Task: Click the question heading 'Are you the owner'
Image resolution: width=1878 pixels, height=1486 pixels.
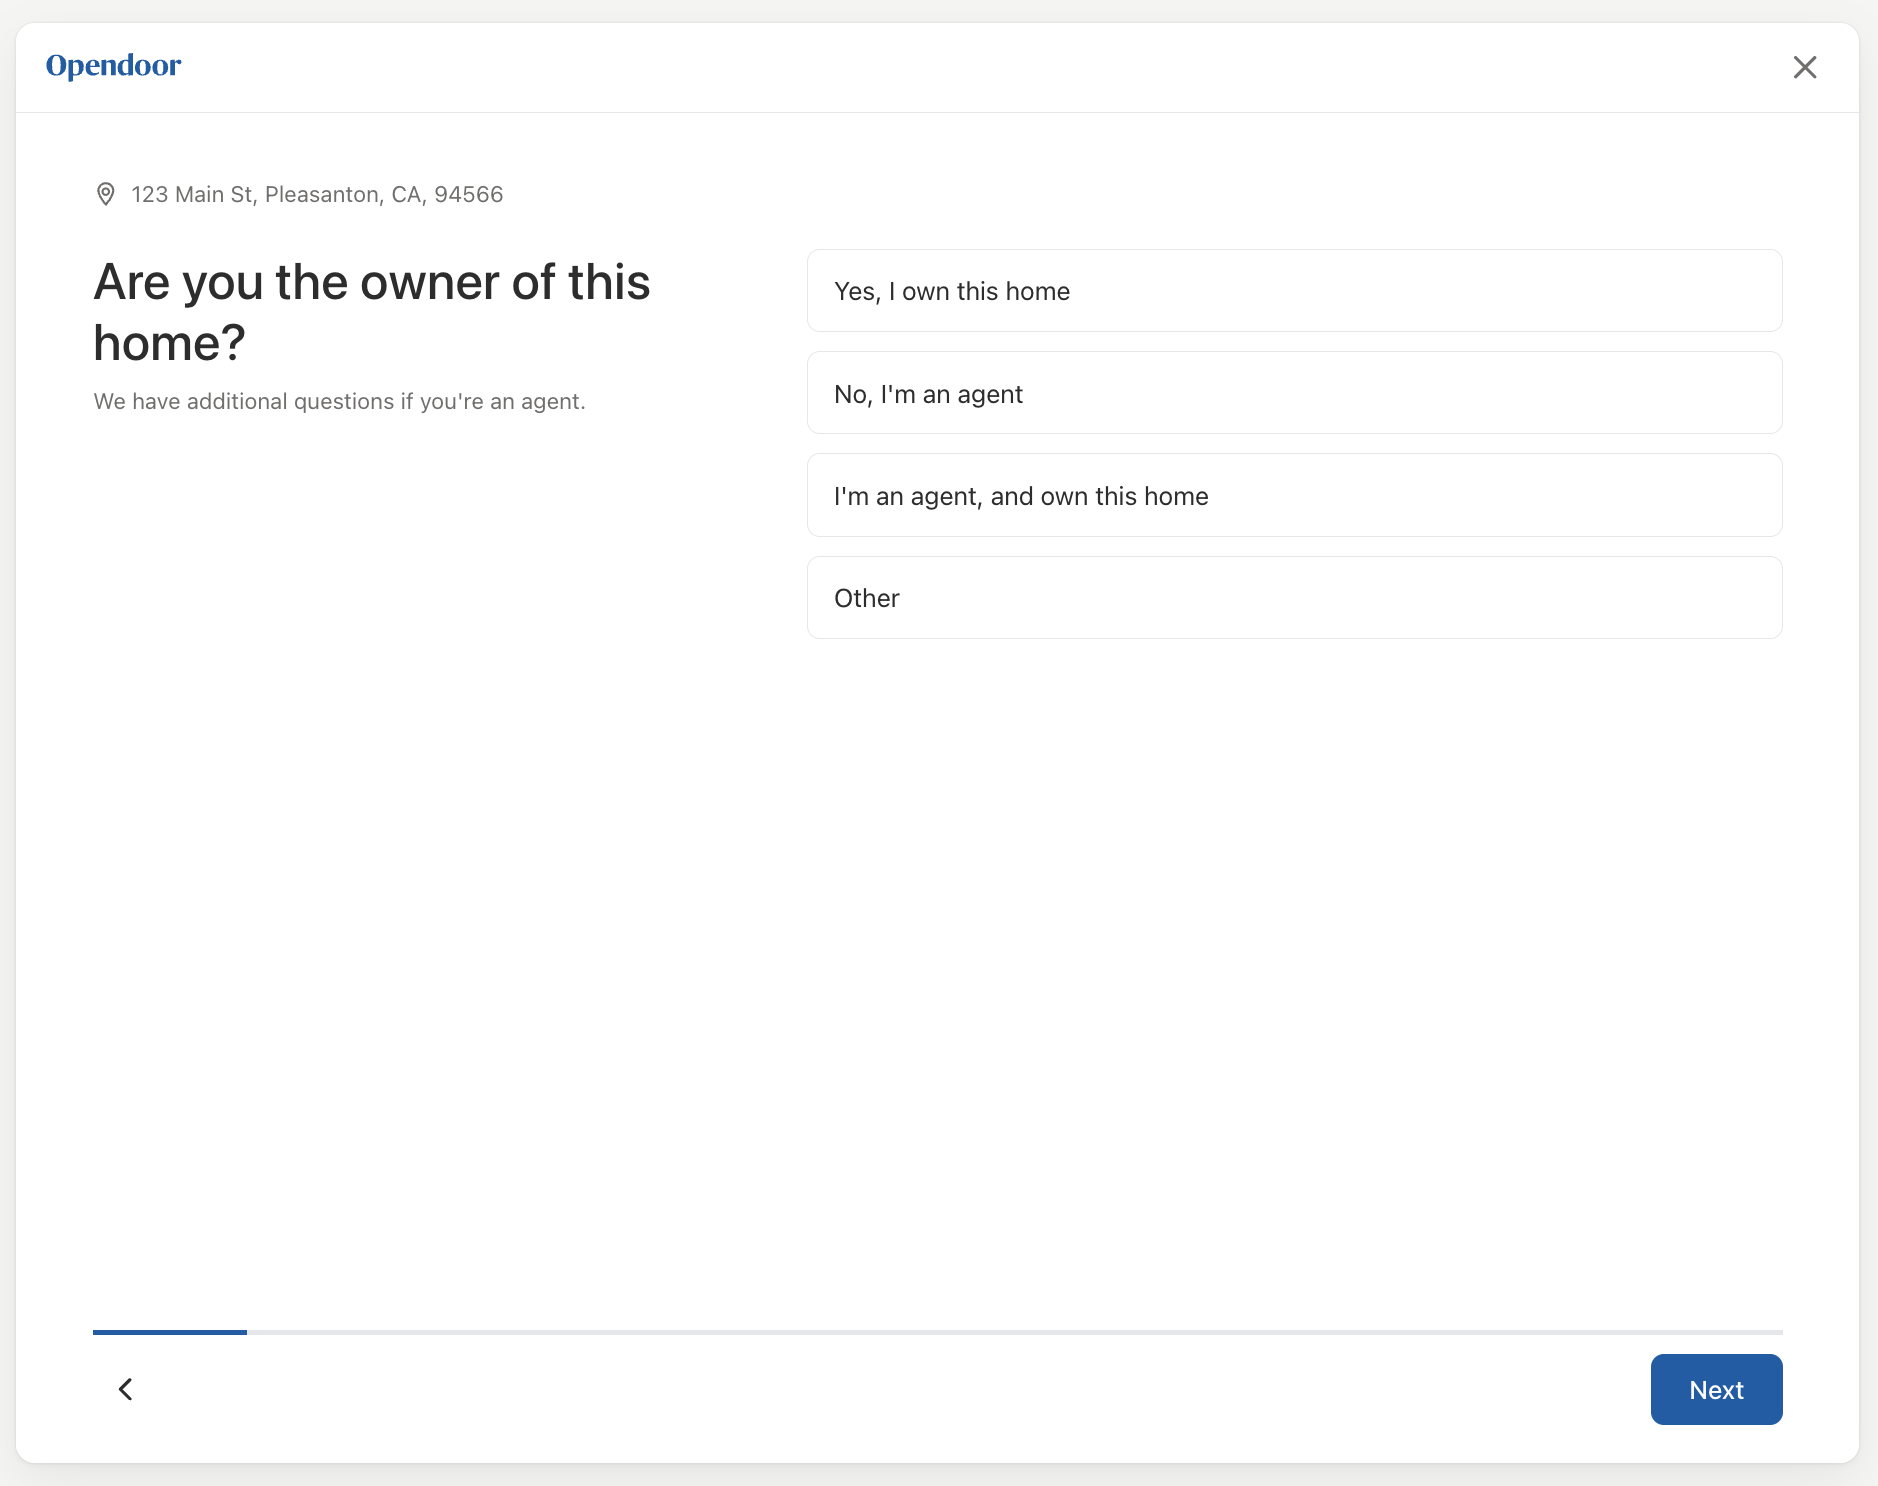Action: [x=371, y=311]
